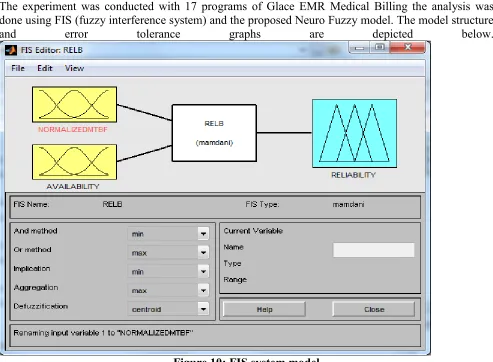Click the AVAILABILITY label text
493x362 pixels.
coord(73,187)
